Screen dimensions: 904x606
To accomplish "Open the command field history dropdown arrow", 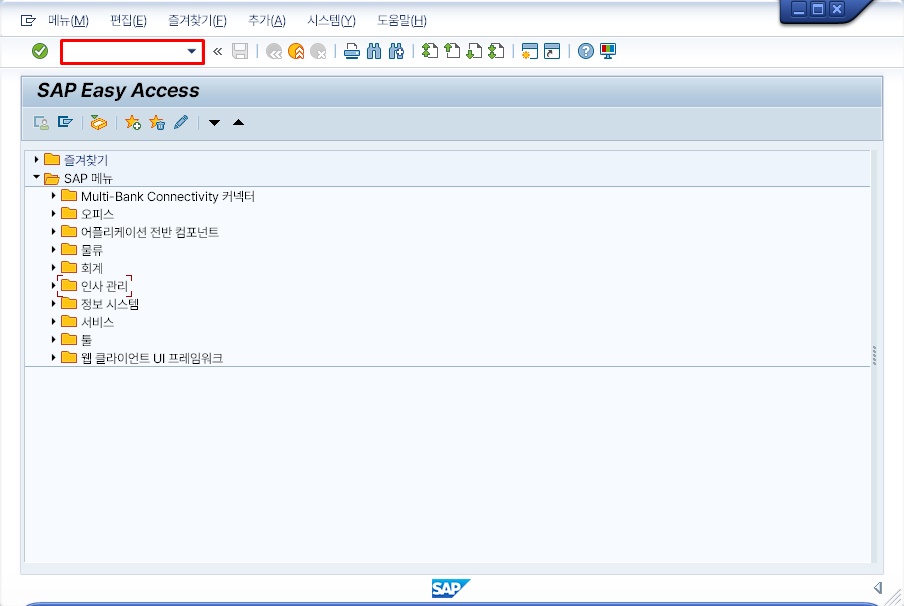I will pyautogui.click(x=192, y=51).
